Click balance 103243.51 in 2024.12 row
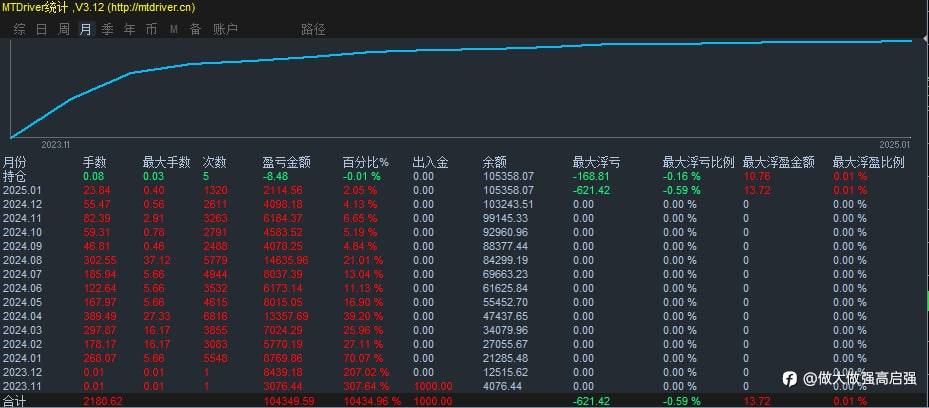This screenshot has height=408, width=929. coord(508,204)
